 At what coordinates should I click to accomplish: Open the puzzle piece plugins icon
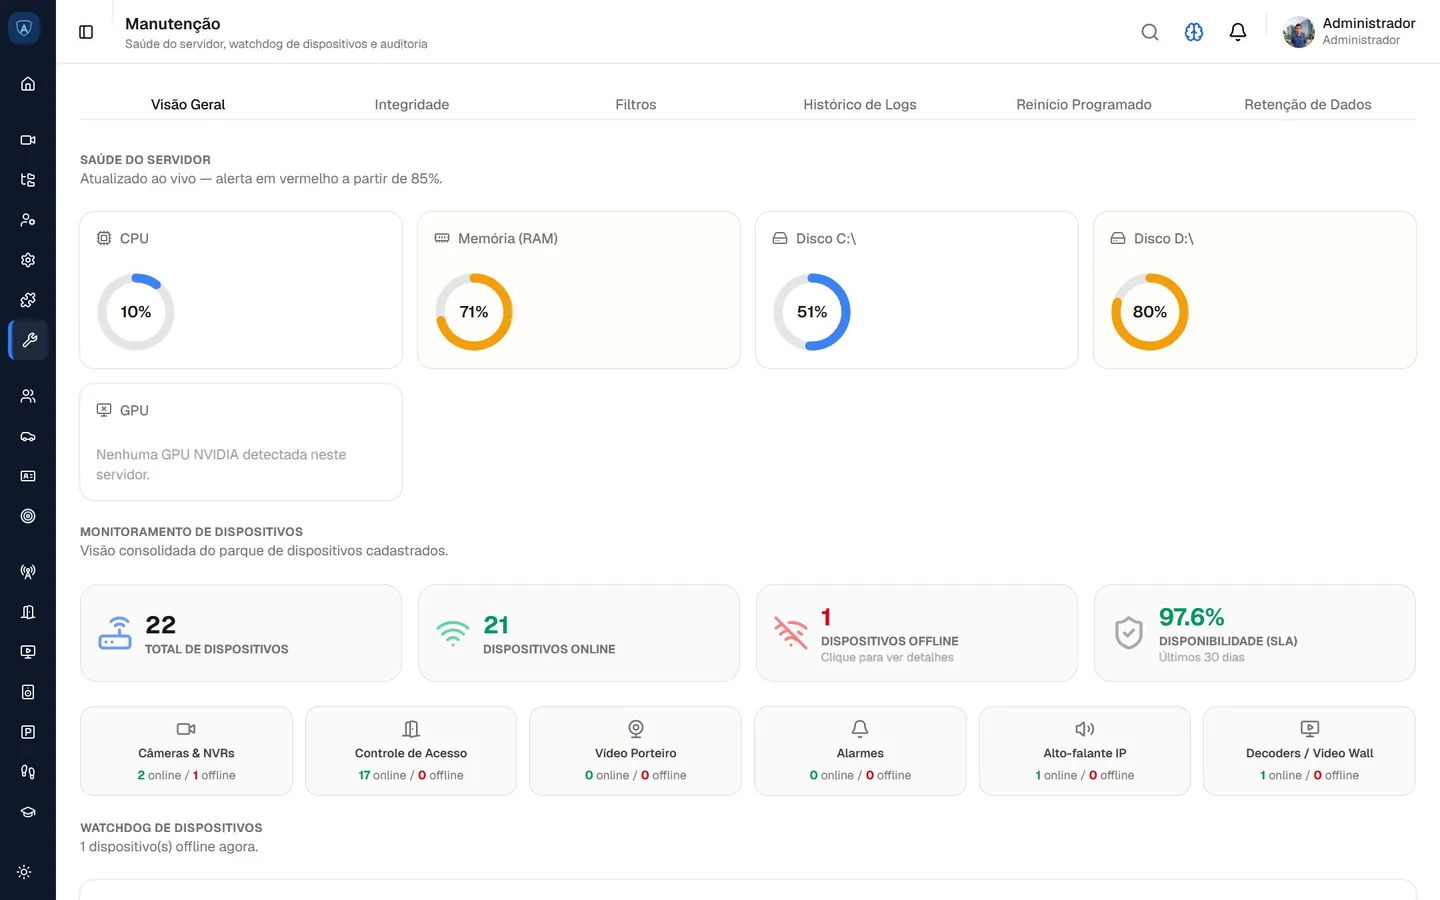(28, 300)
